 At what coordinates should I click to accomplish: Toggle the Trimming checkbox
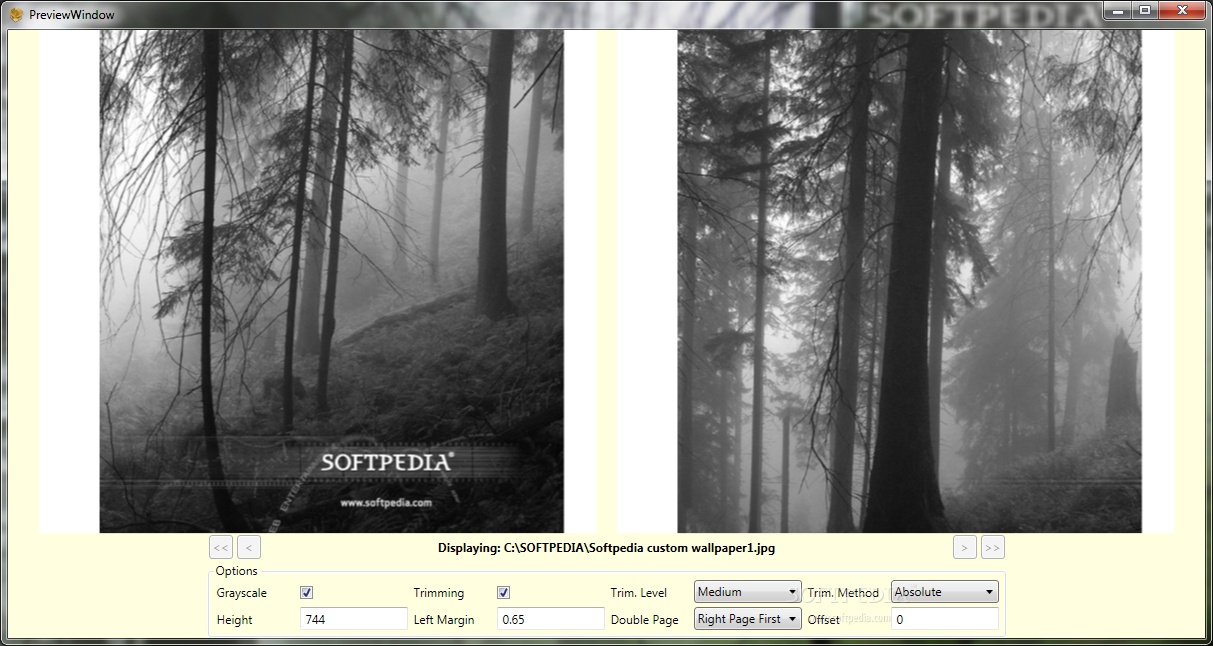pyautogui.click(x=504, y=592)
